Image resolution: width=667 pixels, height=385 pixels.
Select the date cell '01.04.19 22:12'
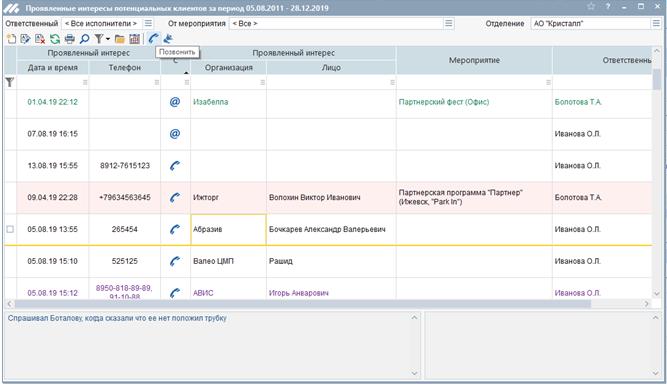click(52, 102)
